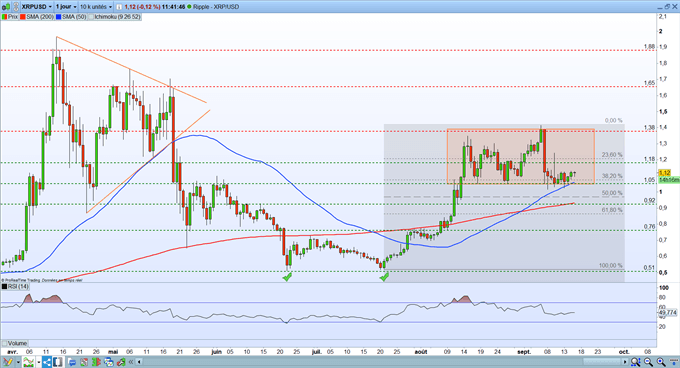Click the info icon beside the price
The height and width of the screenshot is (368, 680).
coord(119,7)
